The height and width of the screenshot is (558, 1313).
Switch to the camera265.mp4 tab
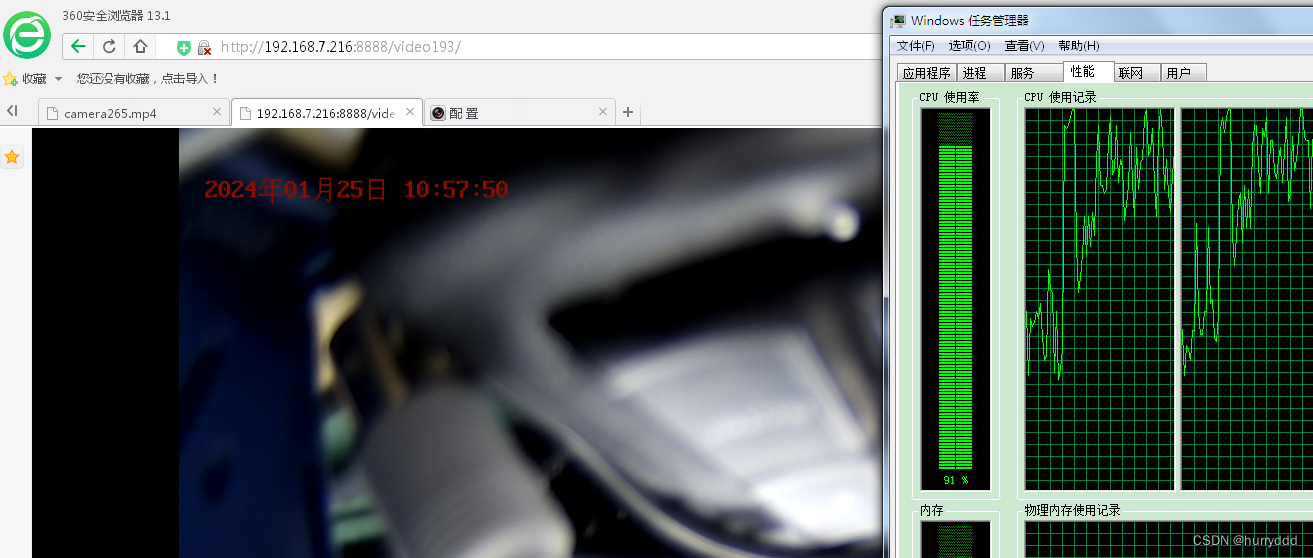pos(133,113)
